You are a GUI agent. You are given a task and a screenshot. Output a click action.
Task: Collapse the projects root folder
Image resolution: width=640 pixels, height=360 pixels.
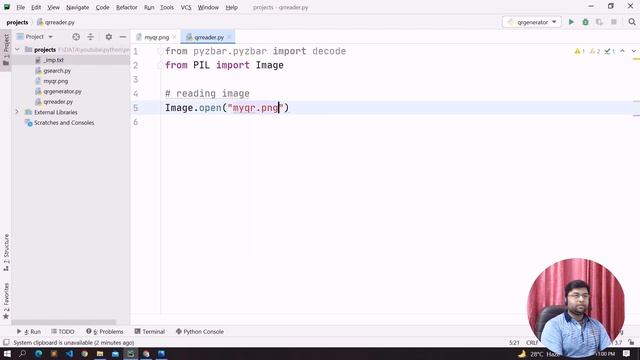[17, 49]
